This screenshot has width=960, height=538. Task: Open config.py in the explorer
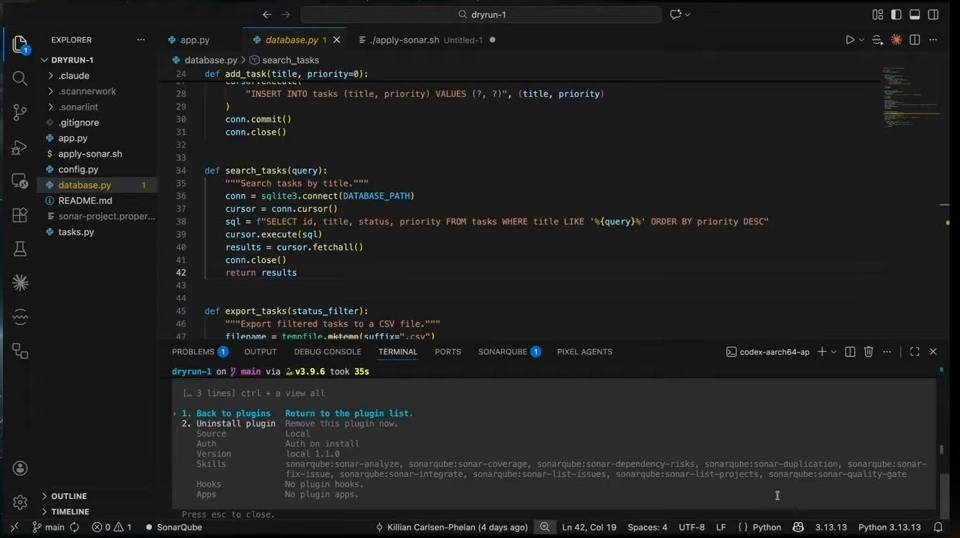tap(78, 170)
